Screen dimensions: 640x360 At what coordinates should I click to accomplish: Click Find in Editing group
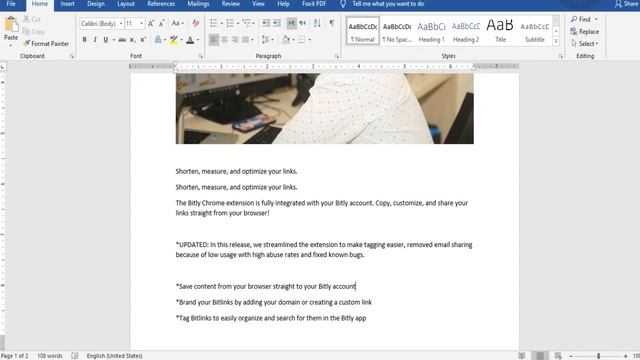tap(580, 19)
